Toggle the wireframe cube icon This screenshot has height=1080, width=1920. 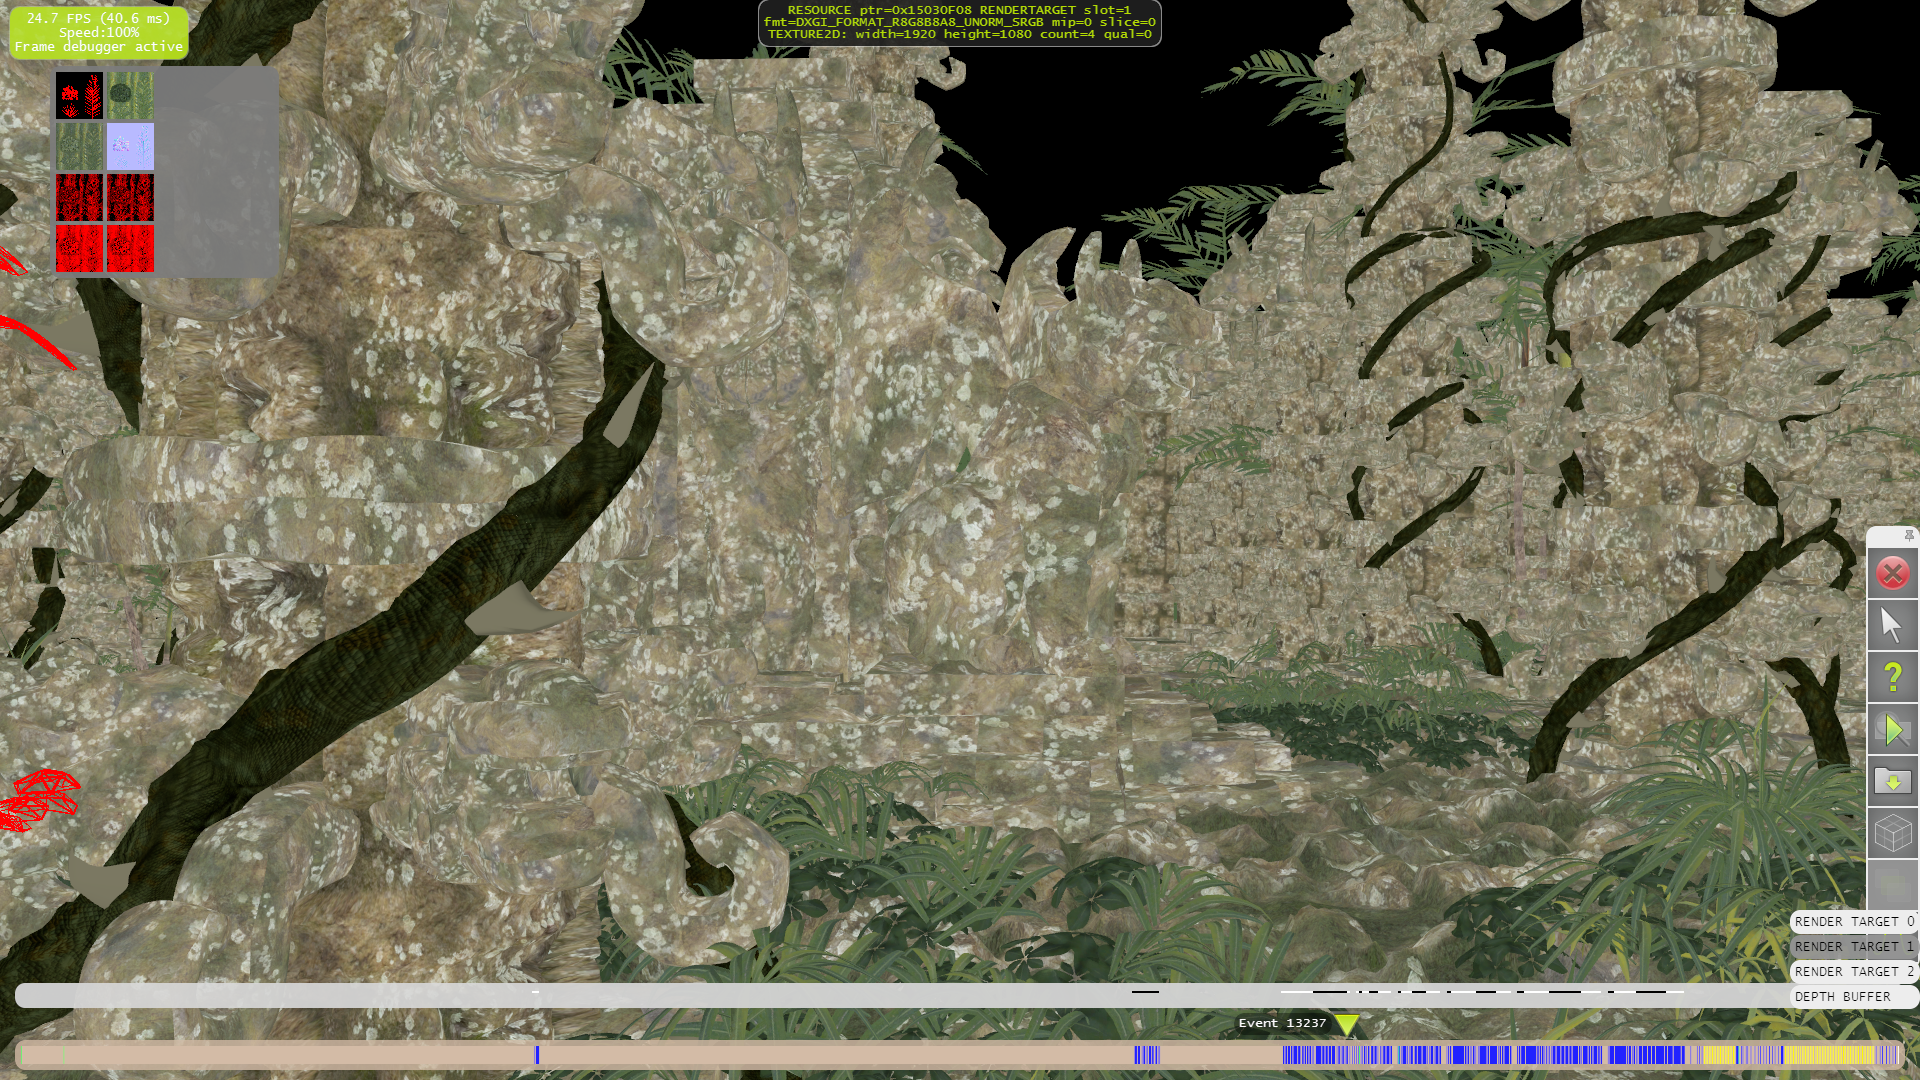1892,833
